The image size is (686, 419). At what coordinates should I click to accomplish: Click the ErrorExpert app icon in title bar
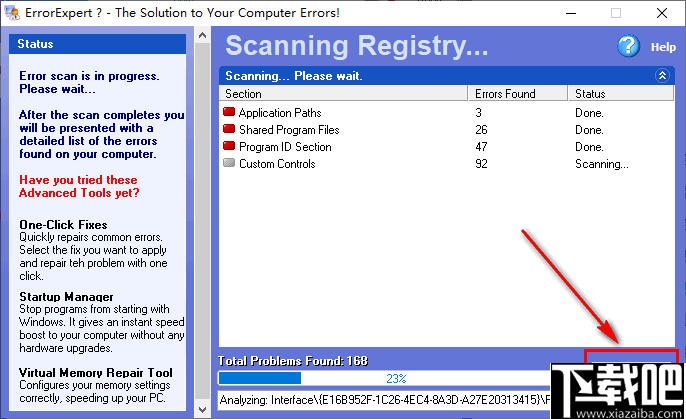point(12,13)
